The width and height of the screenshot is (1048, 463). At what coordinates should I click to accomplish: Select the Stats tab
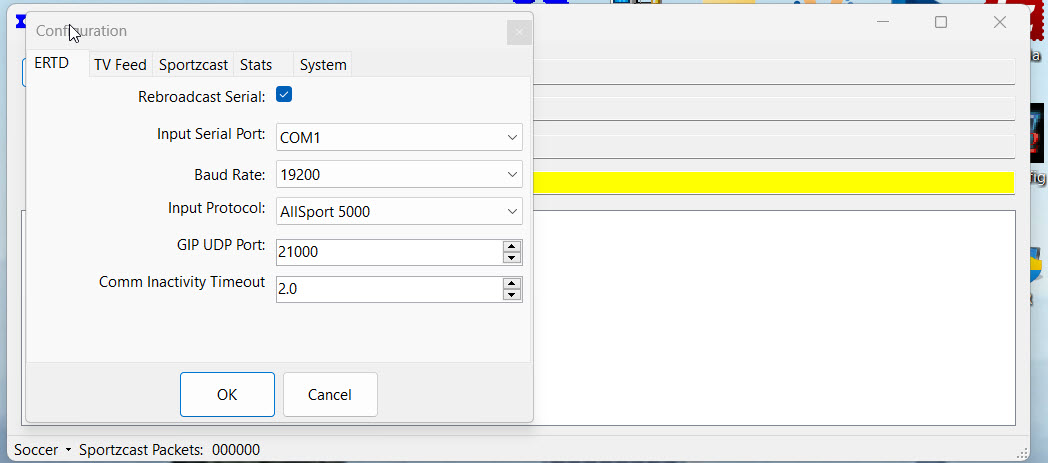pyautogui.click(x=256, y=65)
